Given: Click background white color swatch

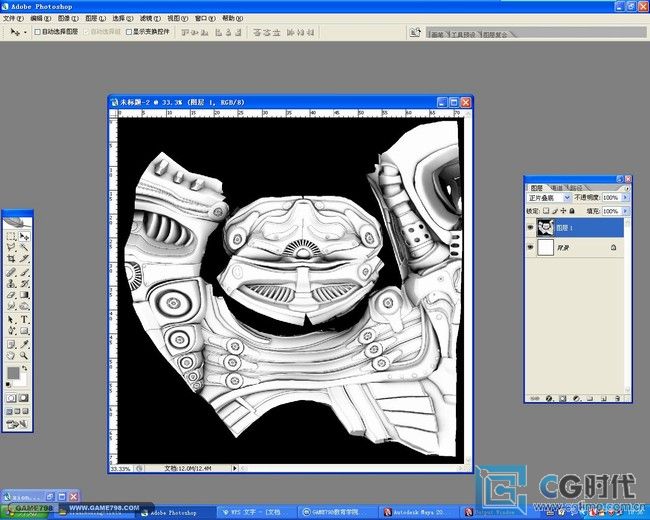Looking at the screenshot, I should pyautogui.click(x=23, y=381).
